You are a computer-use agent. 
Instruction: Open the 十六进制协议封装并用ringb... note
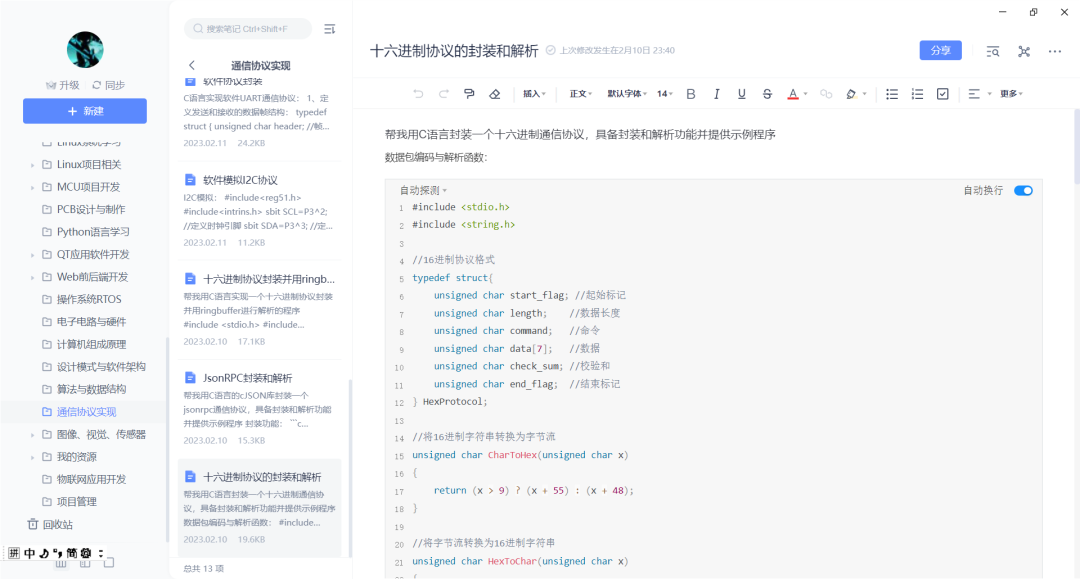260,310
